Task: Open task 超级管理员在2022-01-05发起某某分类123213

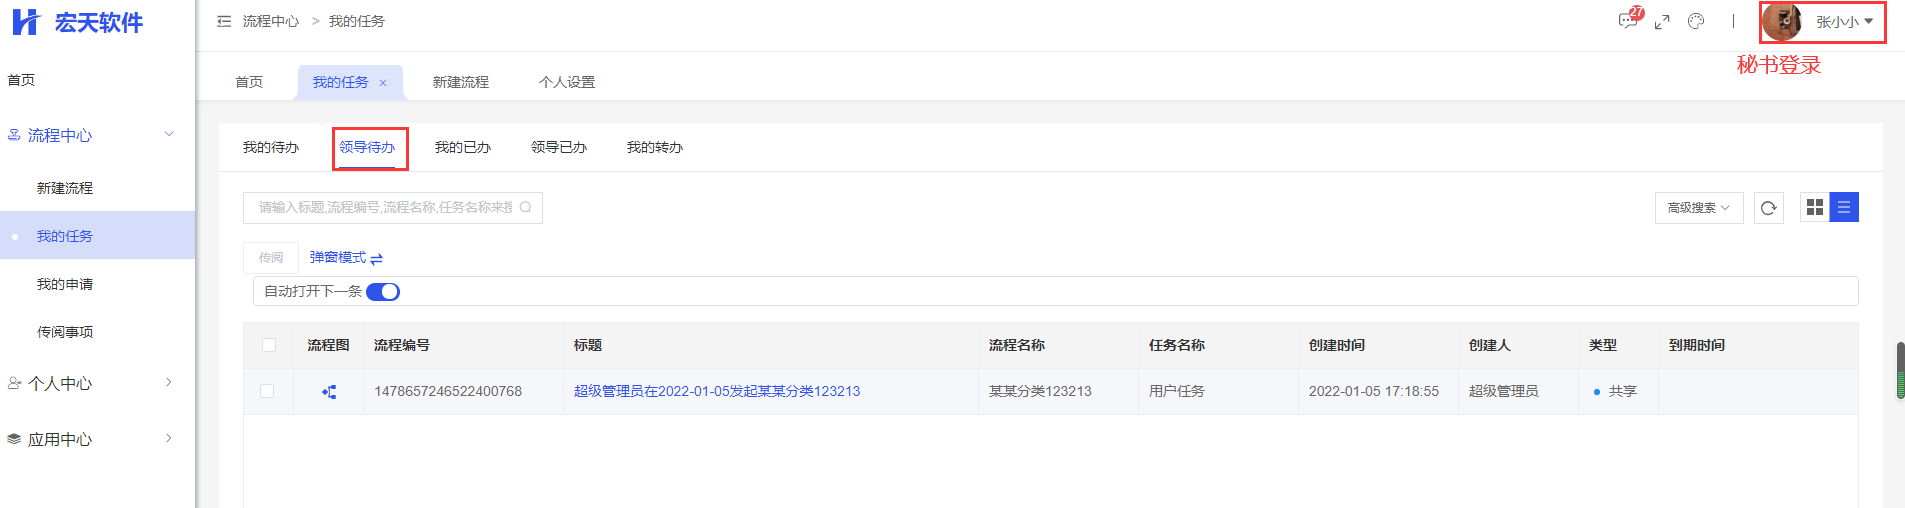Action: [717, 391]
